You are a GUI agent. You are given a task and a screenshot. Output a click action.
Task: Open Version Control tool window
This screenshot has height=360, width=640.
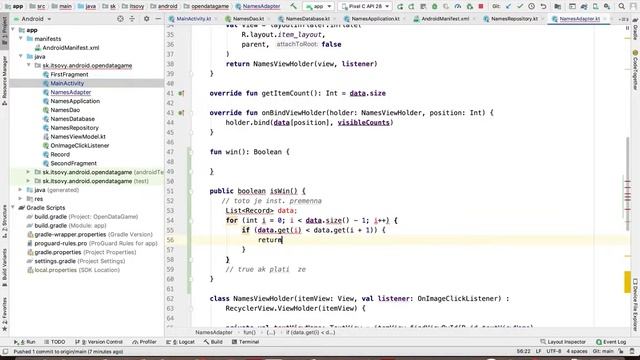(98, 342)
